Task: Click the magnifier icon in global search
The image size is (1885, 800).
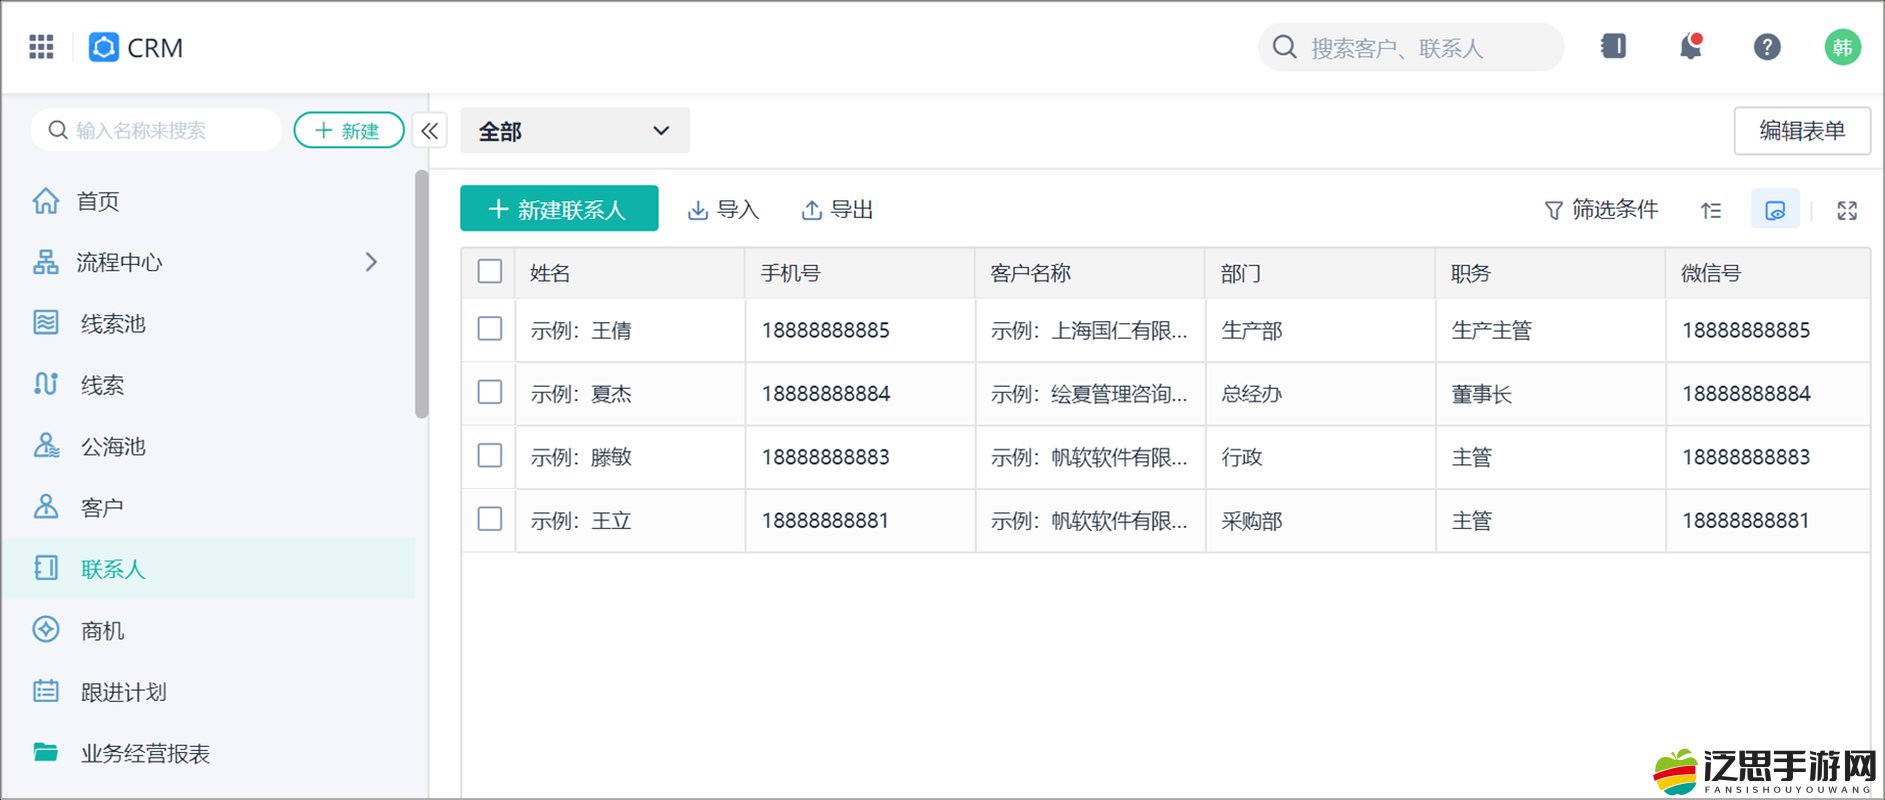Action: 1285,47
